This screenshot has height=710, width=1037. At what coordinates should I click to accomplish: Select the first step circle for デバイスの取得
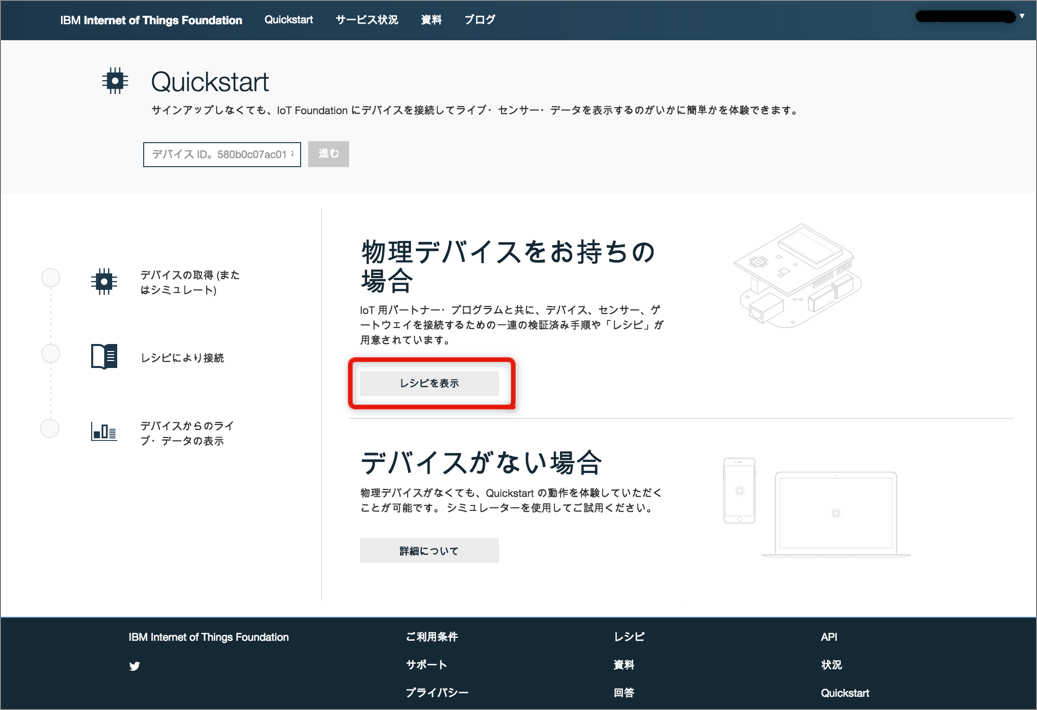pos(50,278)
